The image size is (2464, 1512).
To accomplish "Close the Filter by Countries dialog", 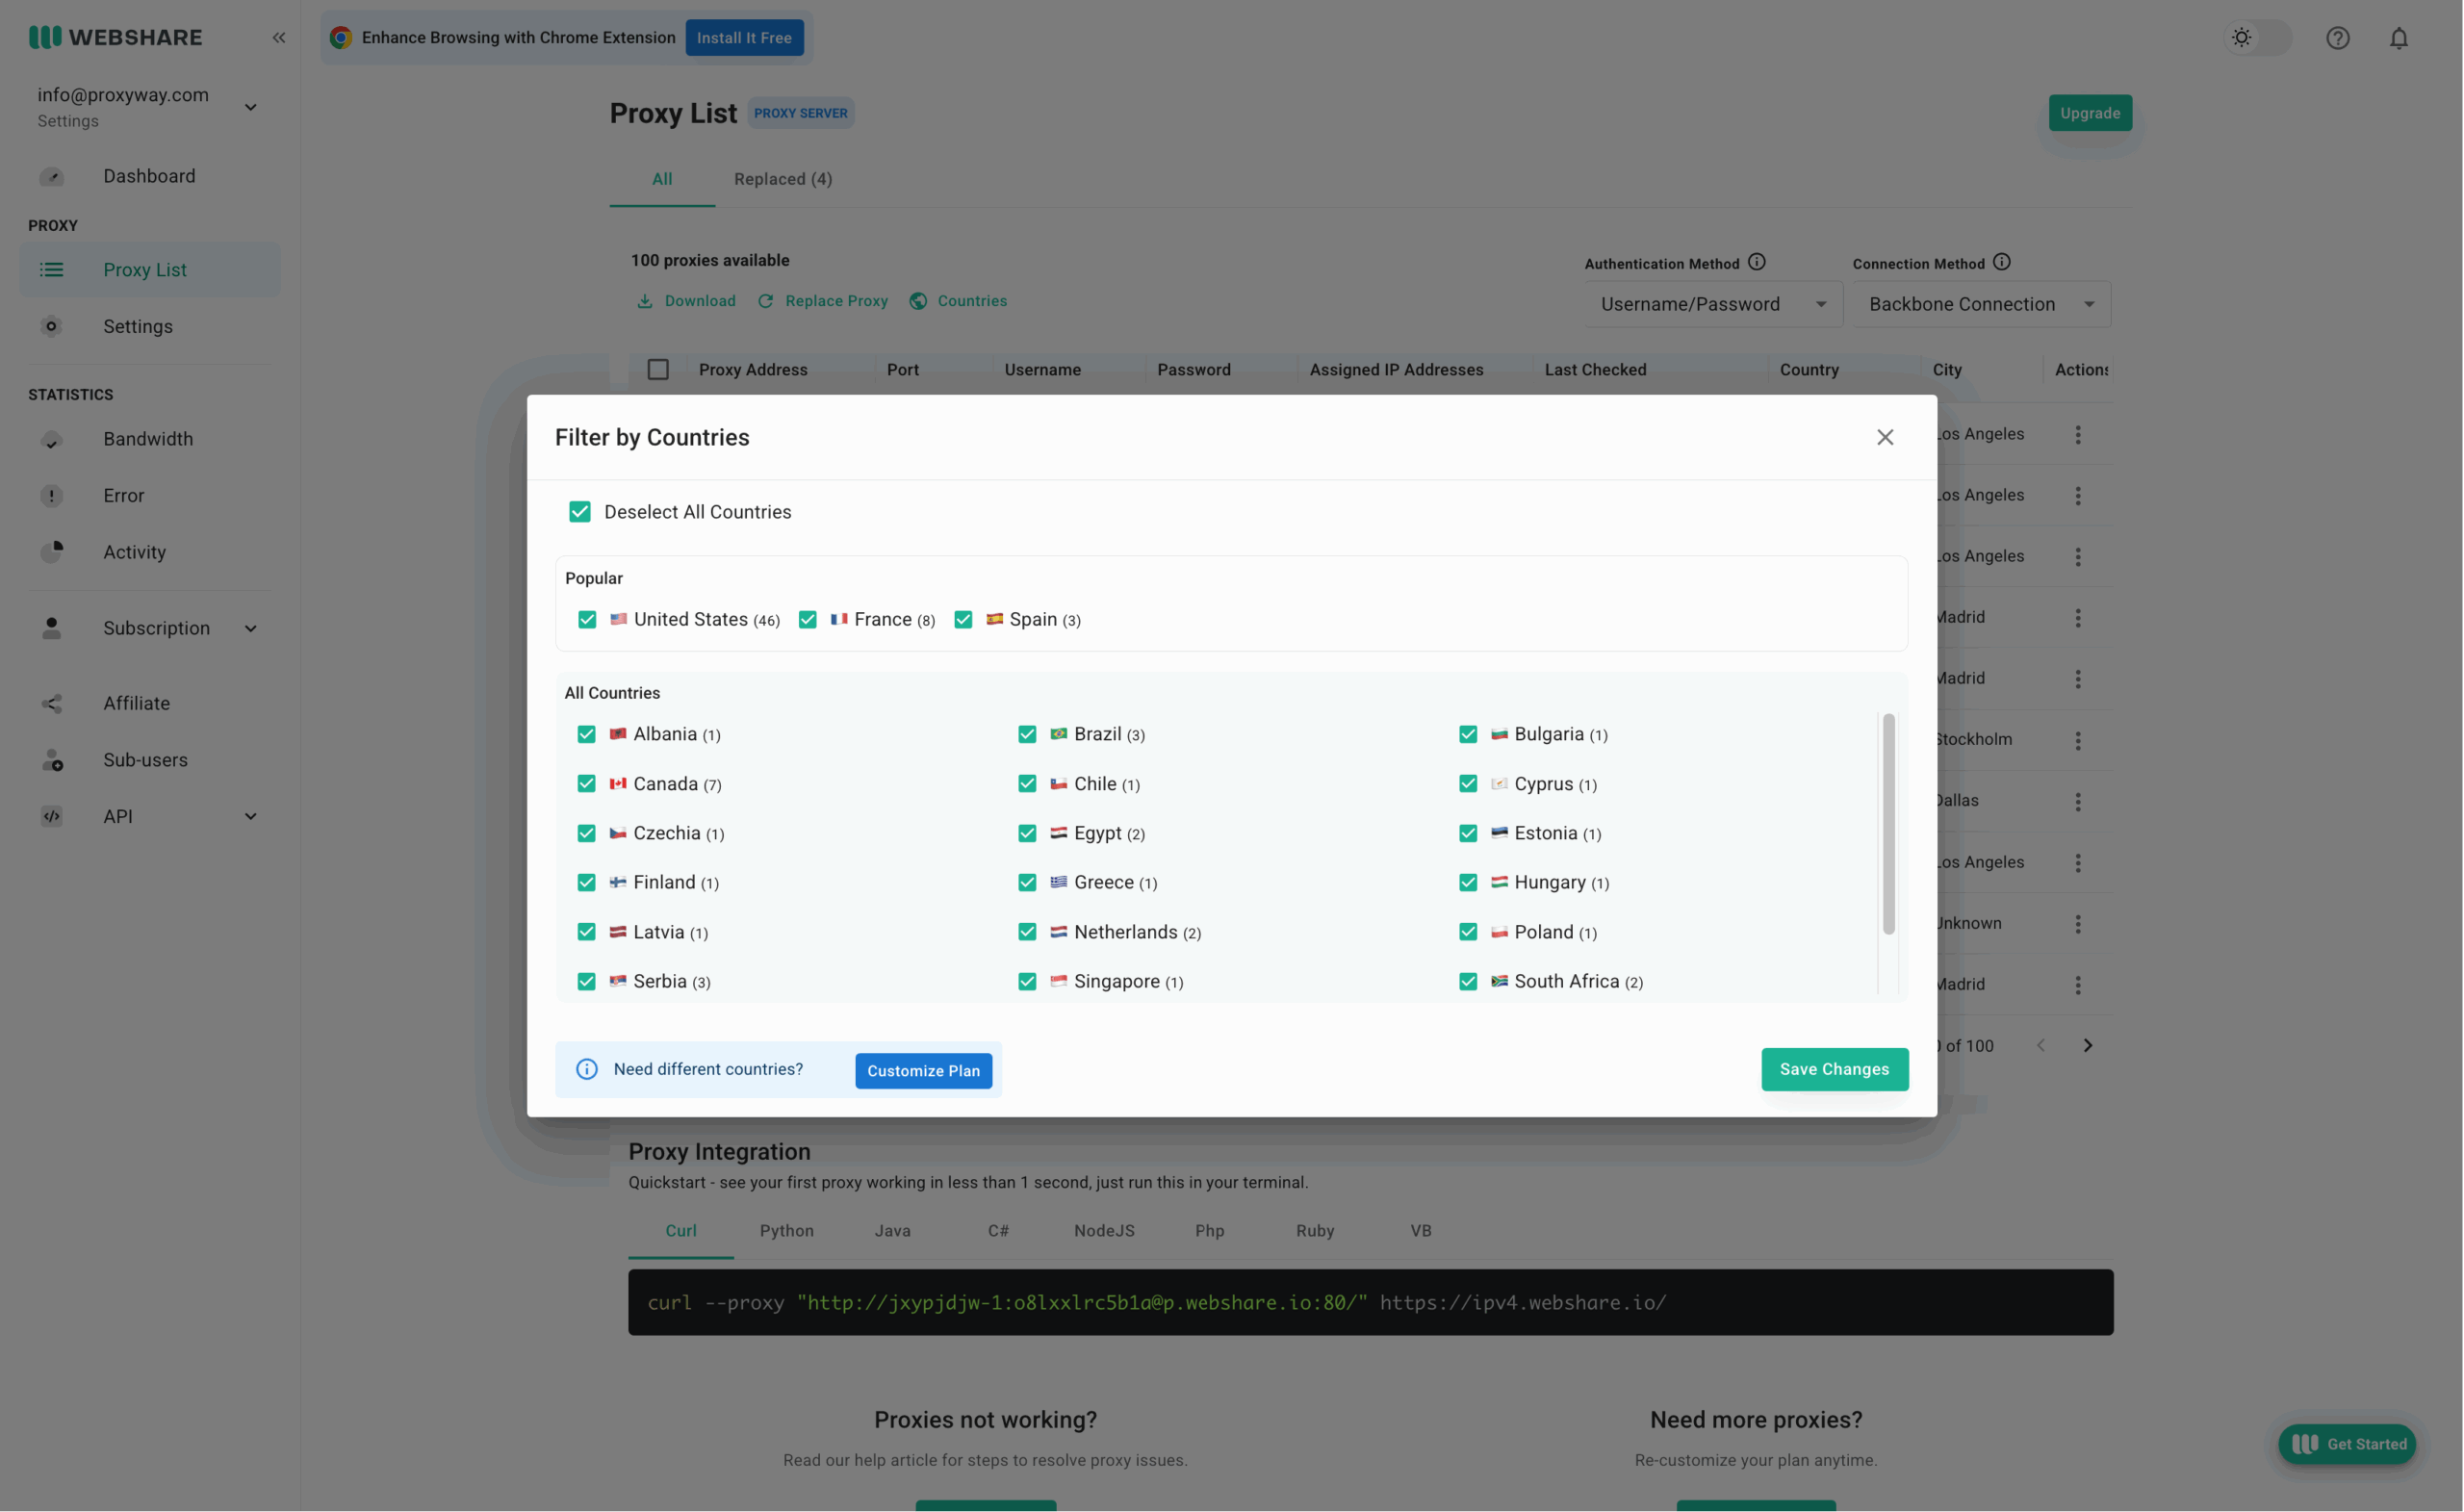I will (x=1885, y=438).
